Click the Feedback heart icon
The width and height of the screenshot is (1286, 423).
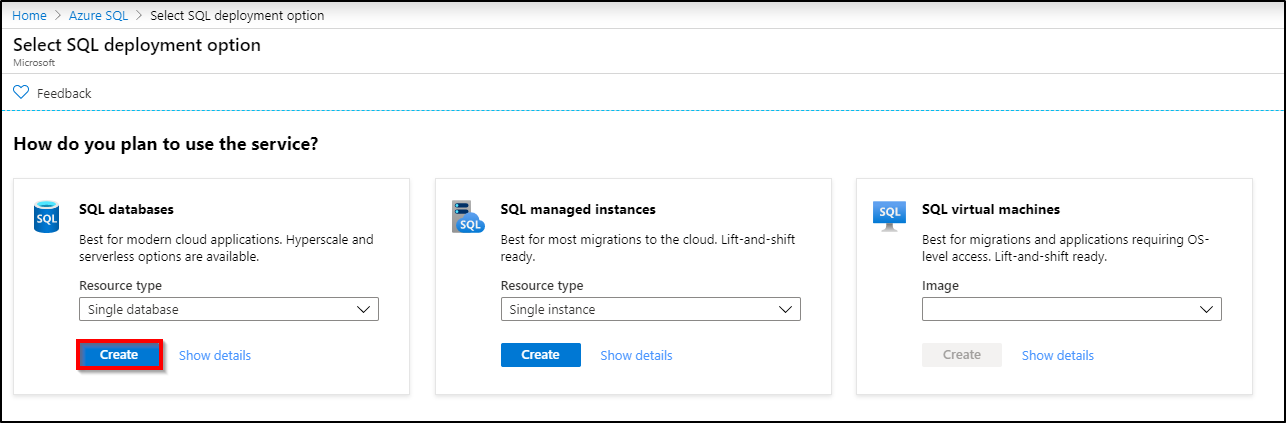coord(21,92)
